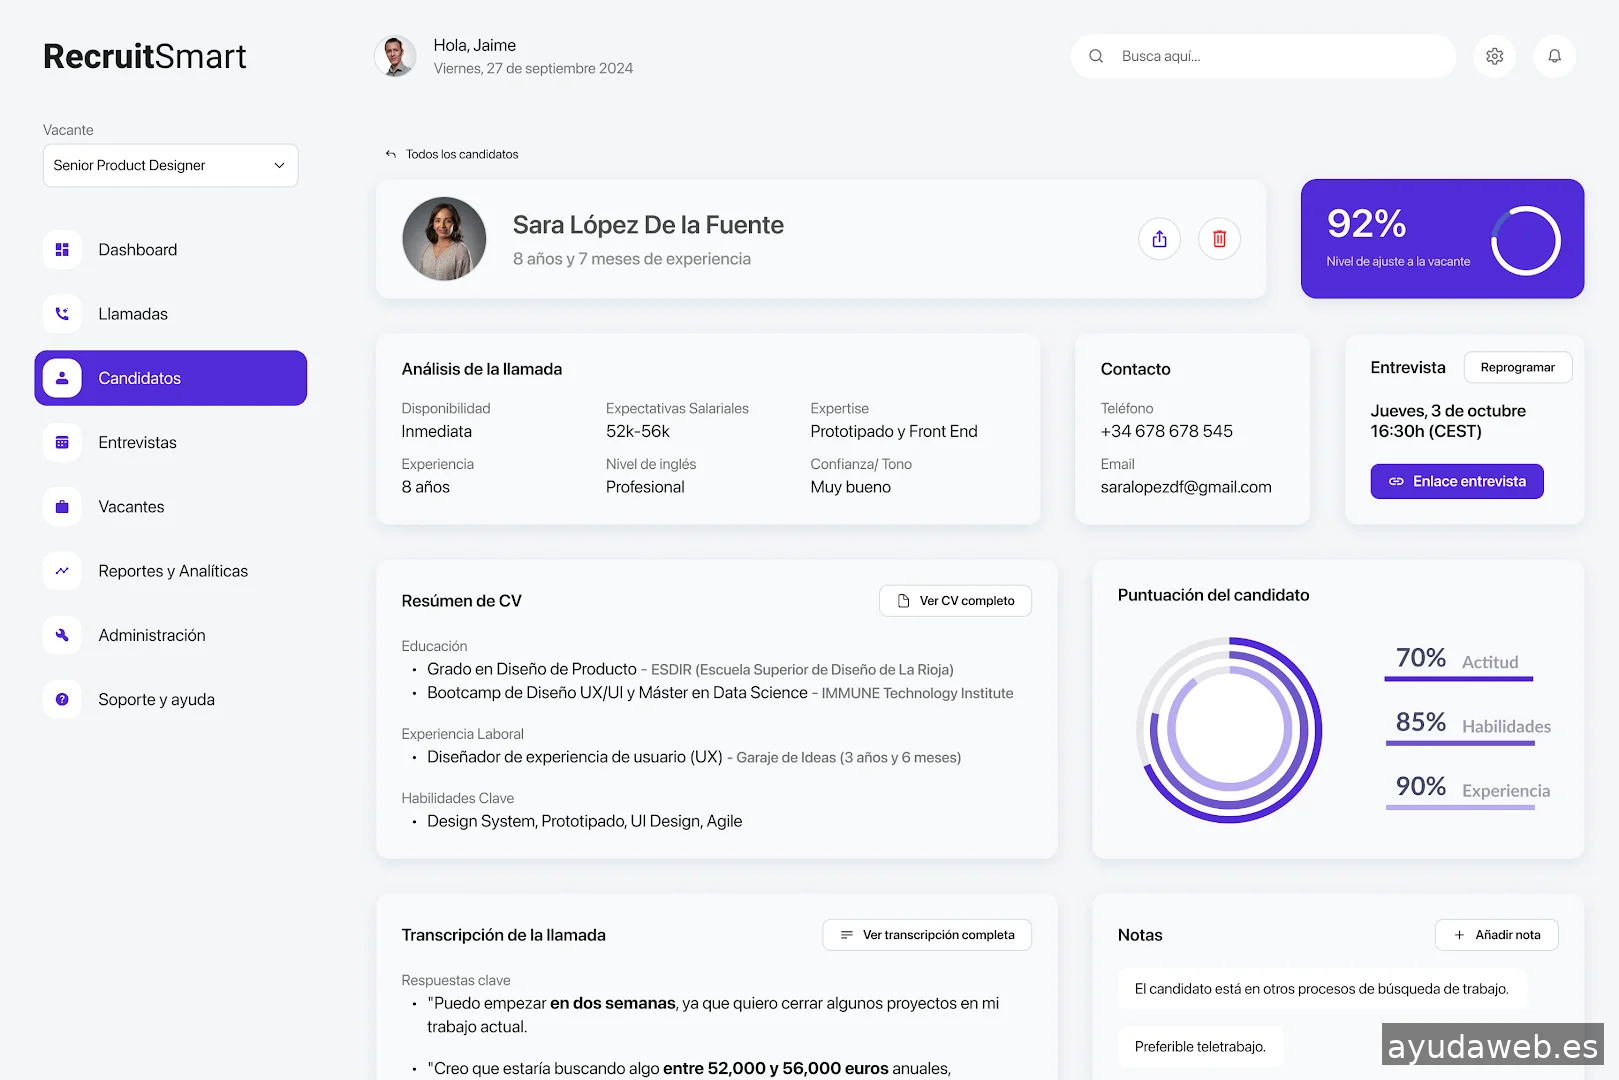The width and height of the screenshot is (1619, 1080).
Task: Click the Administración wrench icon
Action: (x=62, y=635)
